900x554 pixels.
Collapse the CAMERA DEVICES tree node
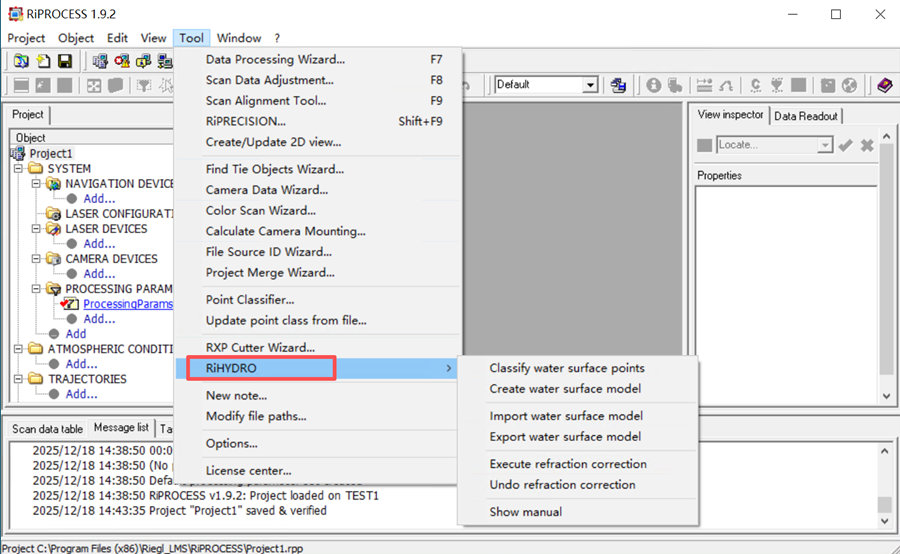[x=36, y=259]
